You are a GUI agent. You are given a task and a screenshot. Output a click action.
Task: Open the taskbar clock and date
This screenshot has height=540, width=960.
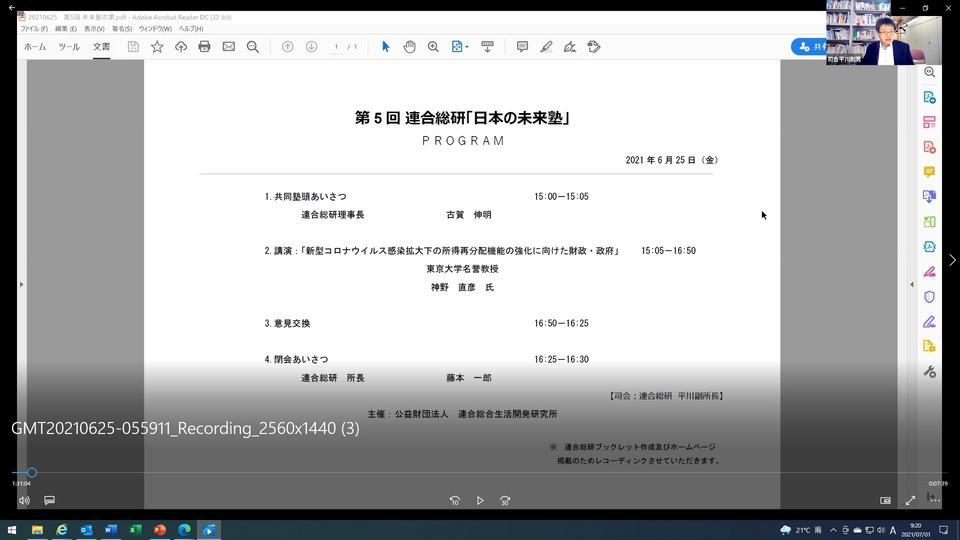(x=916, y=530)
